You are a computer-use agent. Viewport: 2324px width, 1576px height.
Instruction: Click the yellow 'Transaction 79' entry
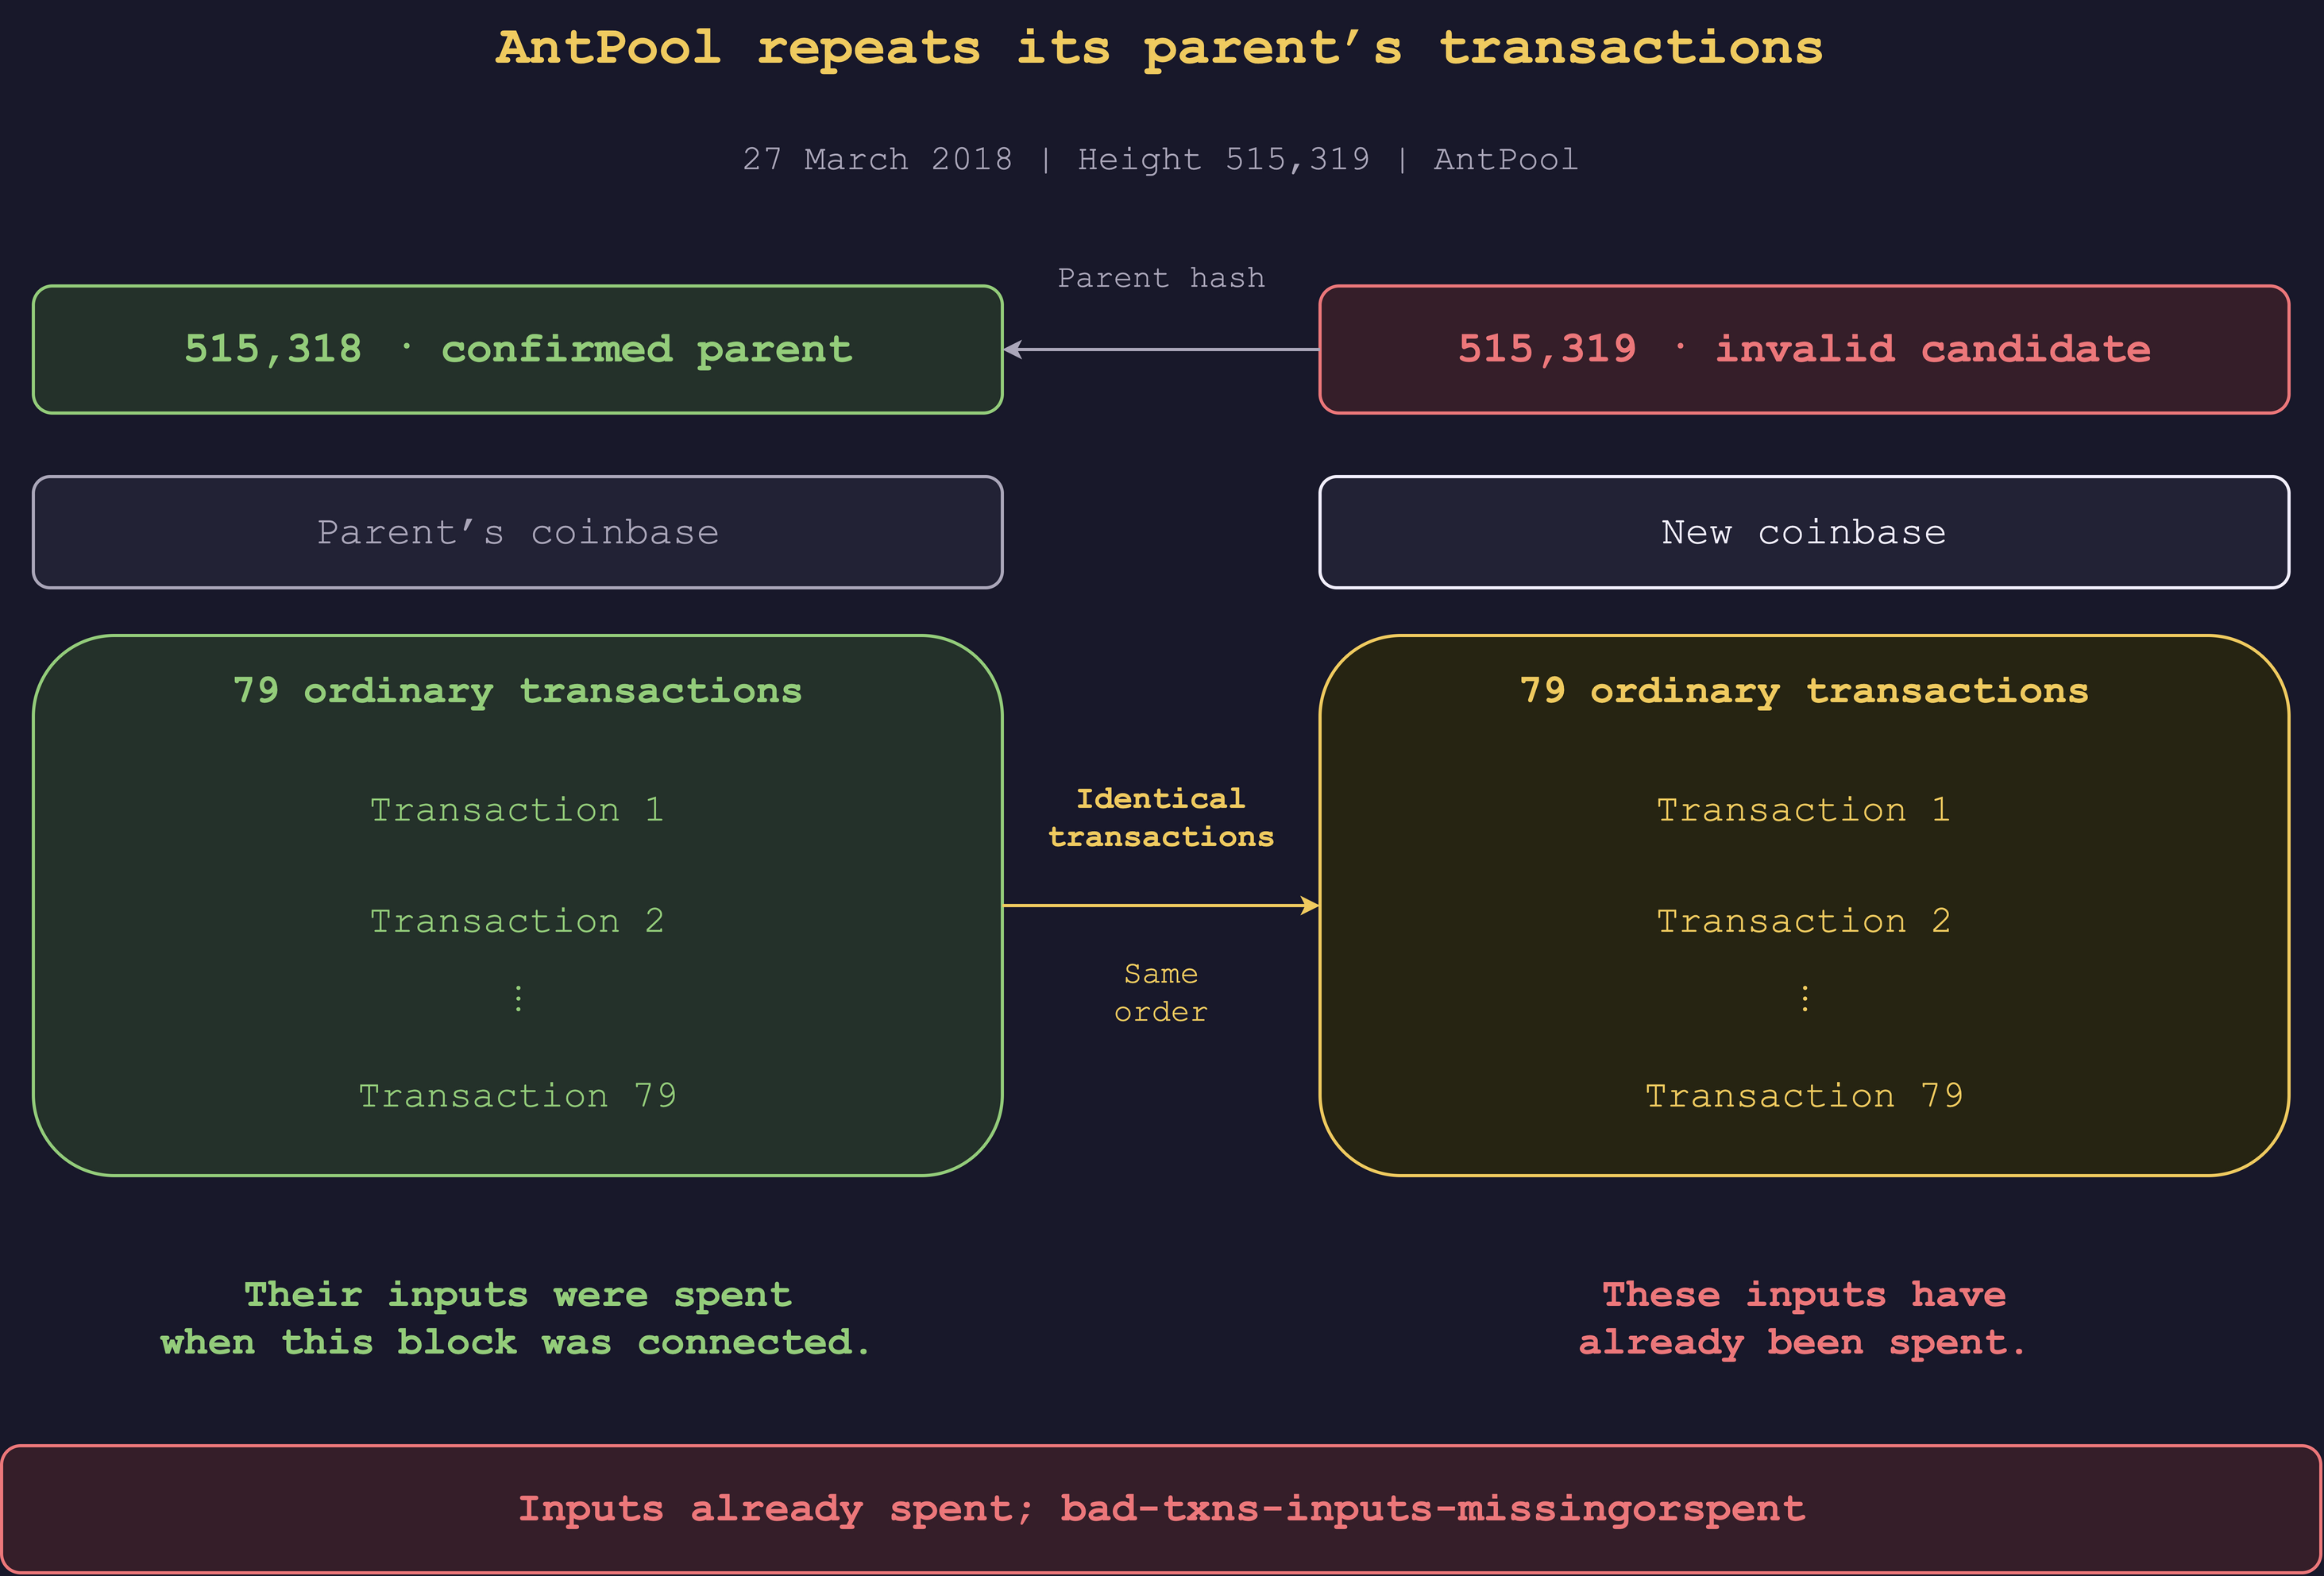[x=1804, y=1095]
